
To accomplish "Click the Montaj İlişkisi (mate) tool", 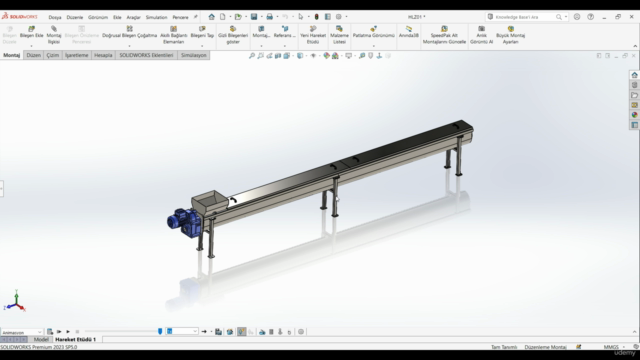I will (x=54, y=35).
